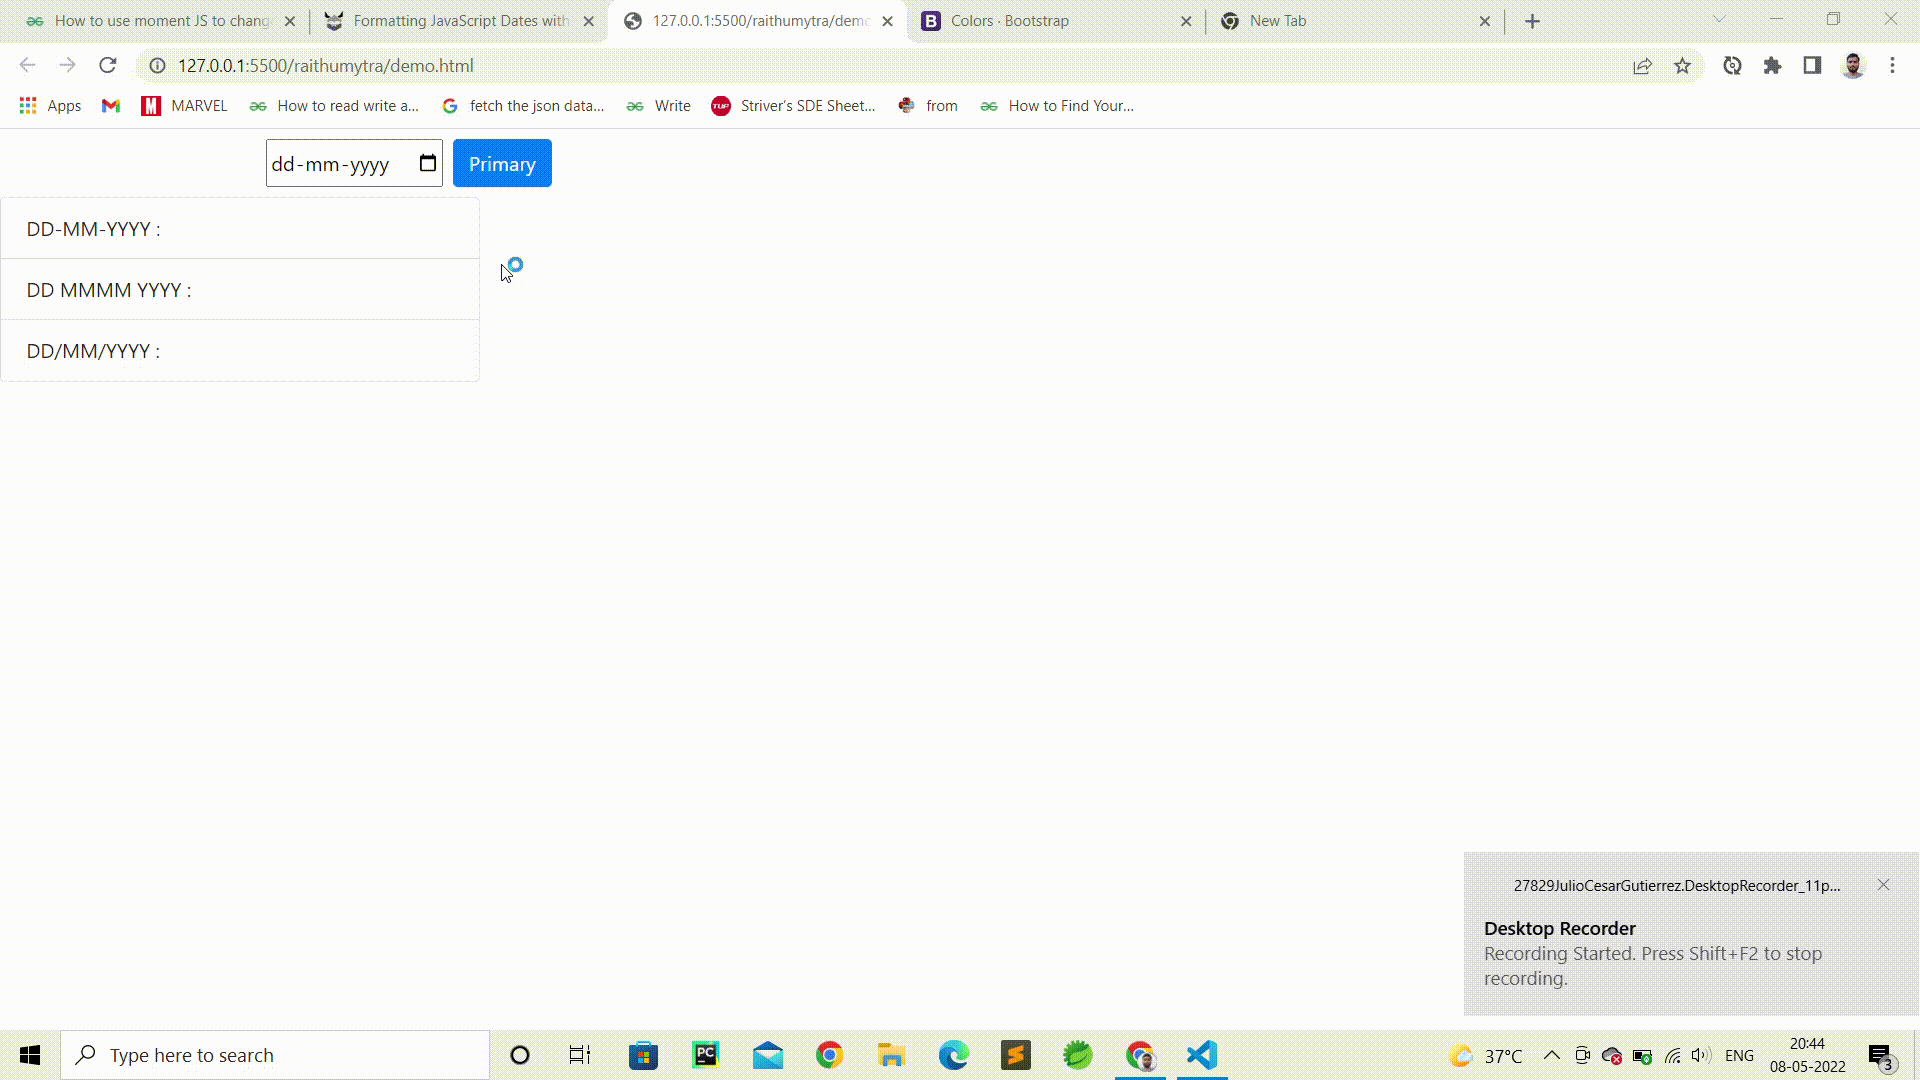Viewport: 1920px width, 1080px height.
Task: Open the Apps shortcut in the bookmarks bar
Action: tap(50, 106)
